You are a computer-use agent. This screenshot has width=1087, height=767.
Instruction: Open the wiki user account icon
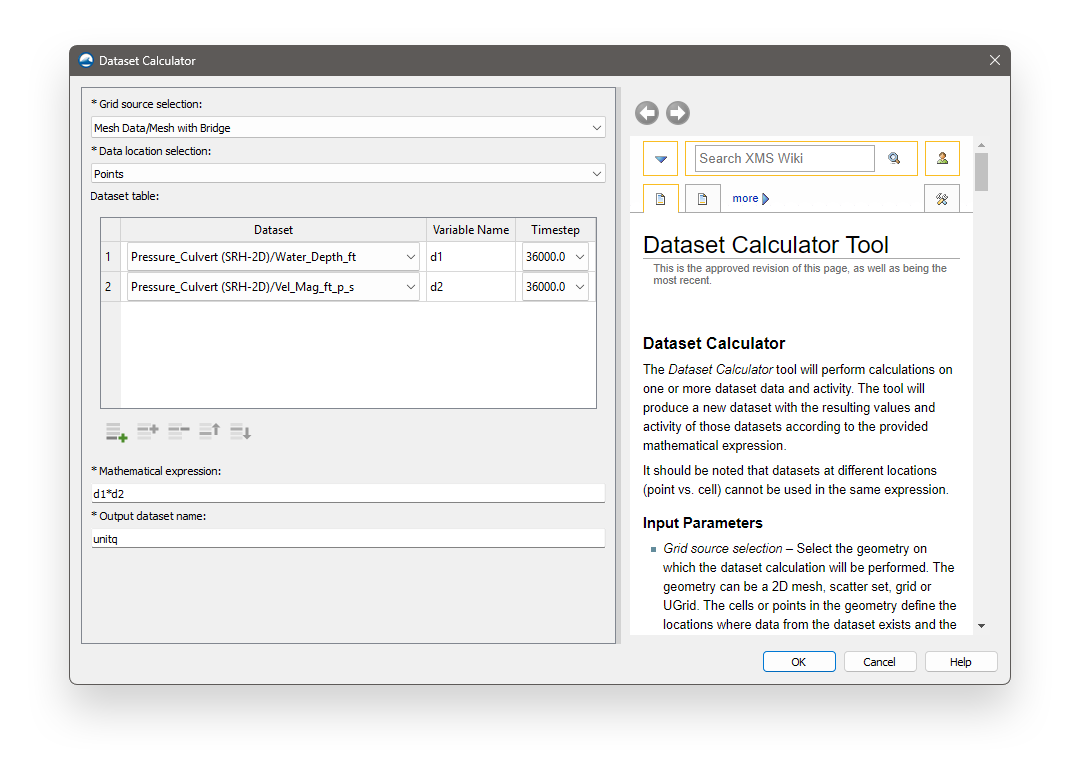pyautogui.click(x=942, y=158)
